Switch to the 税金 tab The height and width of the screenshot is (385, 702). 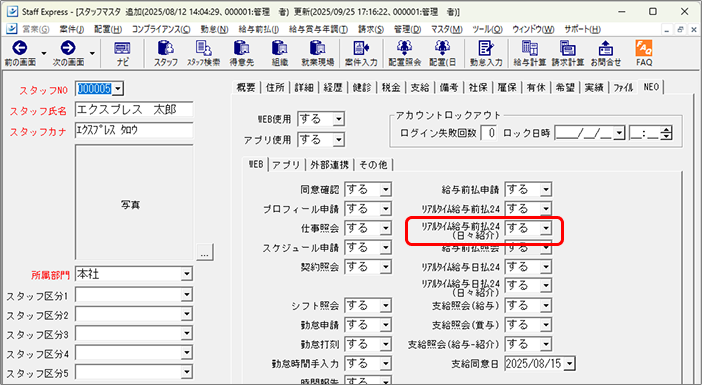391,88
